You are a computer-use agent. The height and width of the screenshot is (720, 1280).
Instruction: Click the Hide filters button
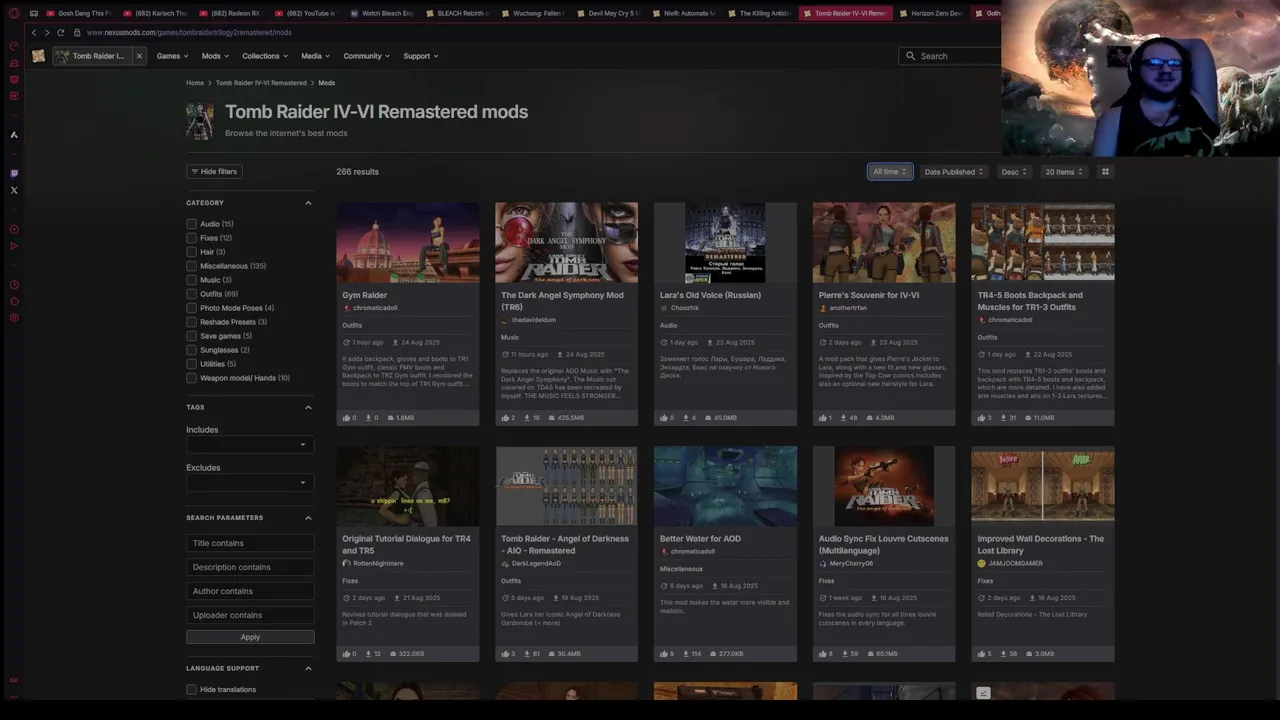pos(214,172)
